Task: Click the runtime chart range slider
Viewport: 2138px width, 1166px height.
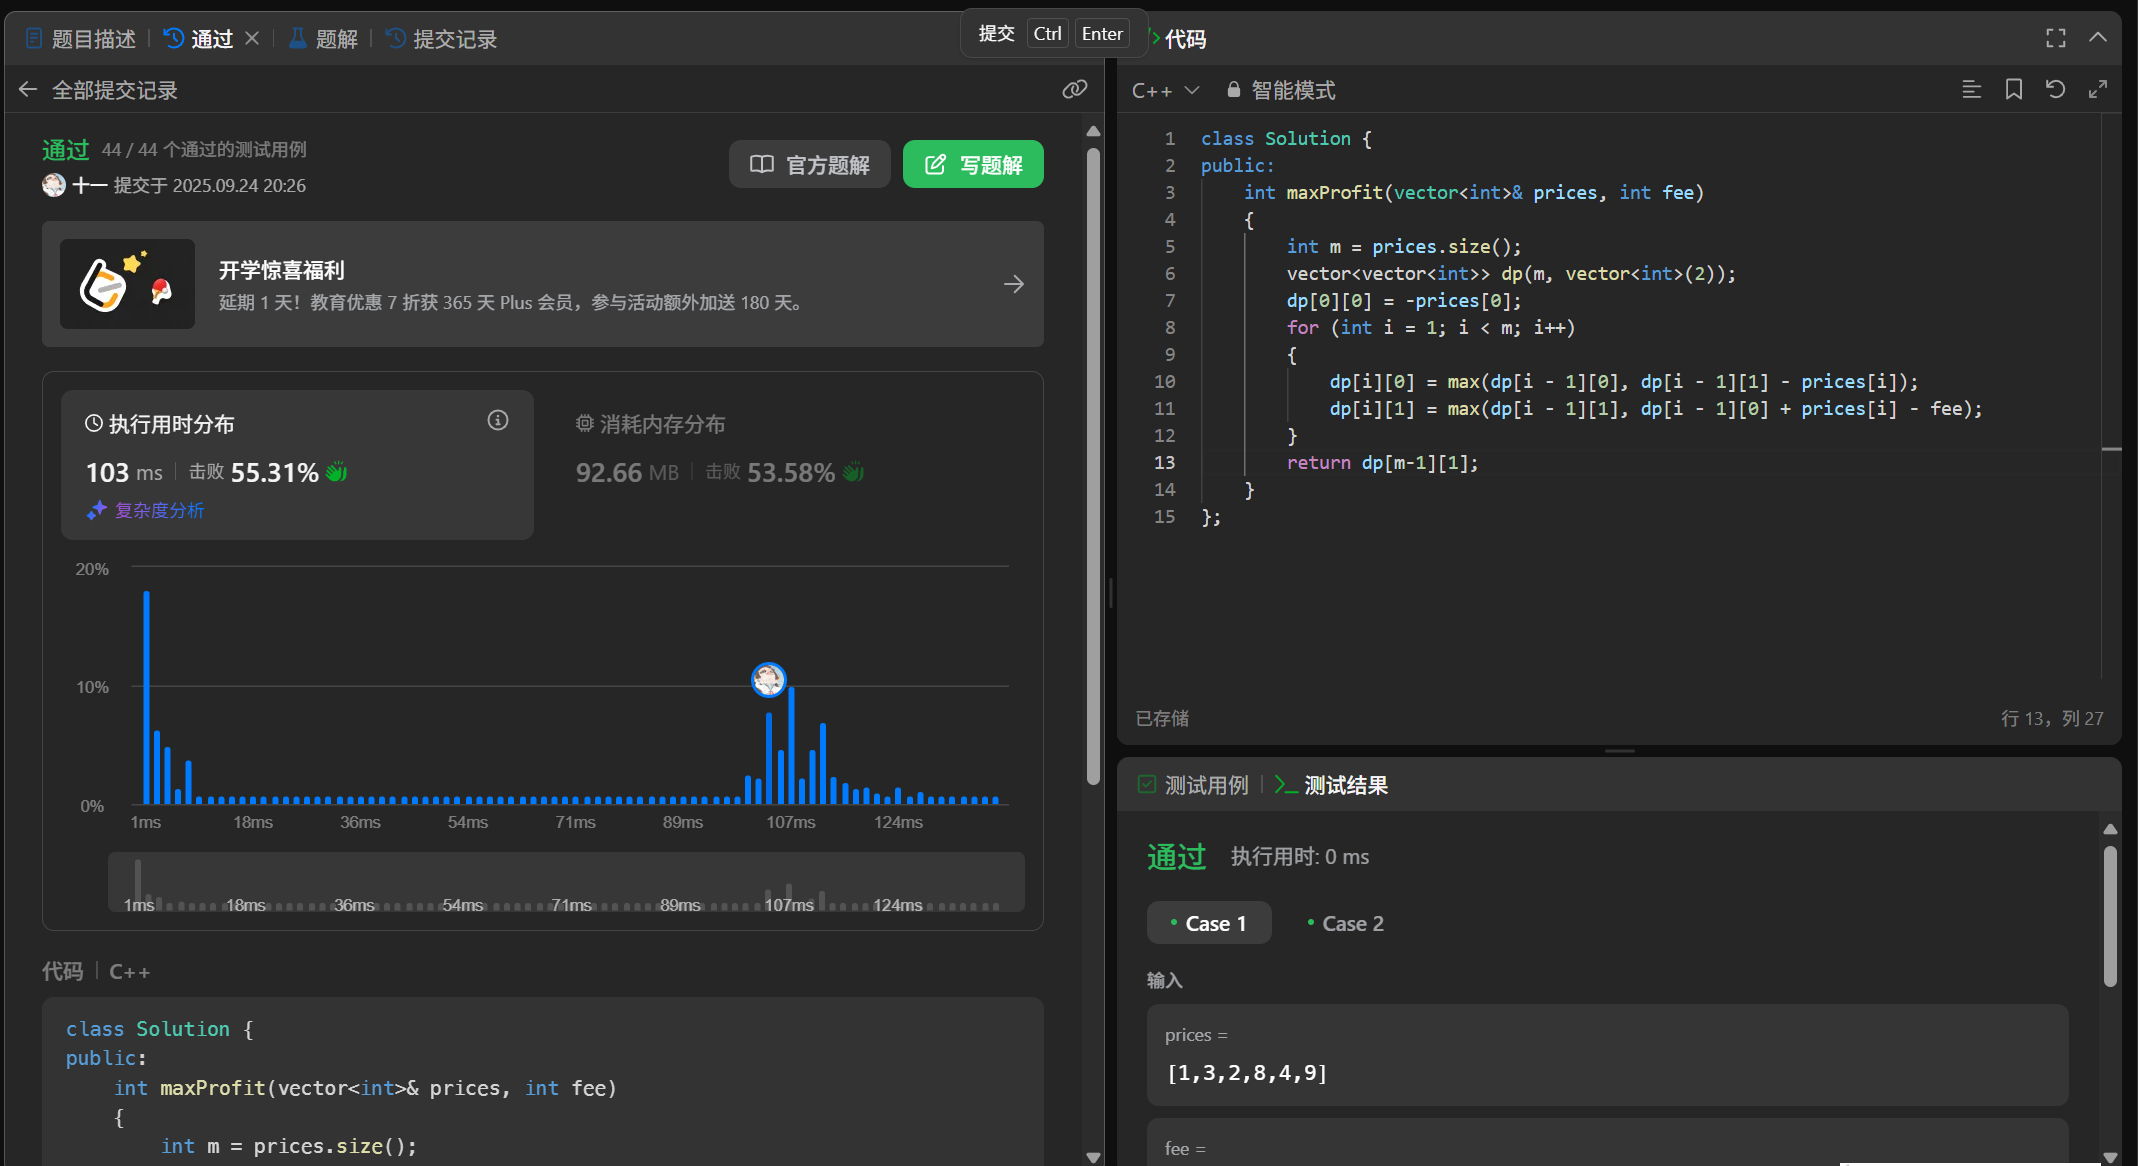Action: point(566,882)
